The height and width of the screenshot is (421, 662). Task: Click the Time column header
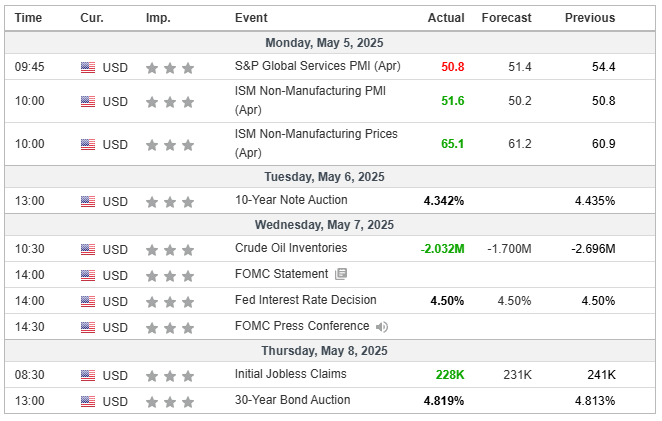coord(28,18)
